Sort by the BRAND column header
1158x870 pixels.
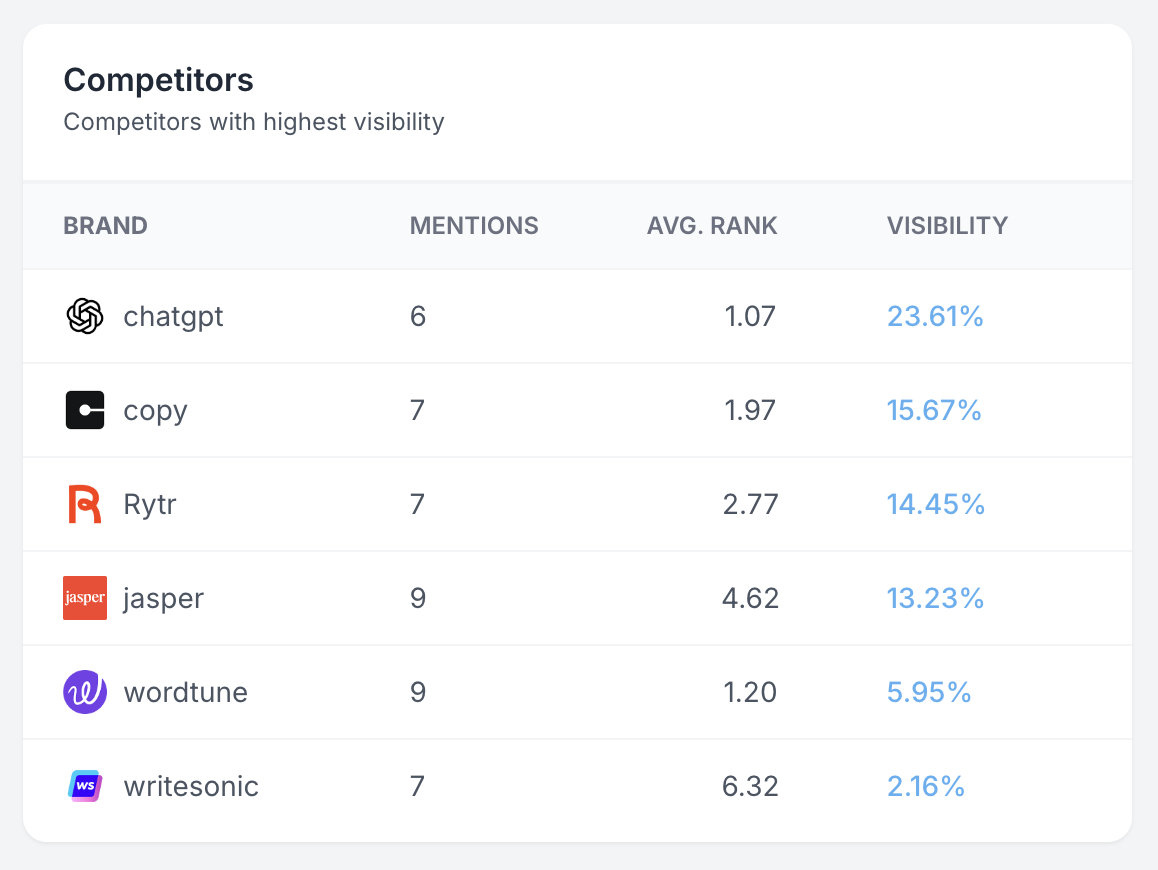pos(105,226)
